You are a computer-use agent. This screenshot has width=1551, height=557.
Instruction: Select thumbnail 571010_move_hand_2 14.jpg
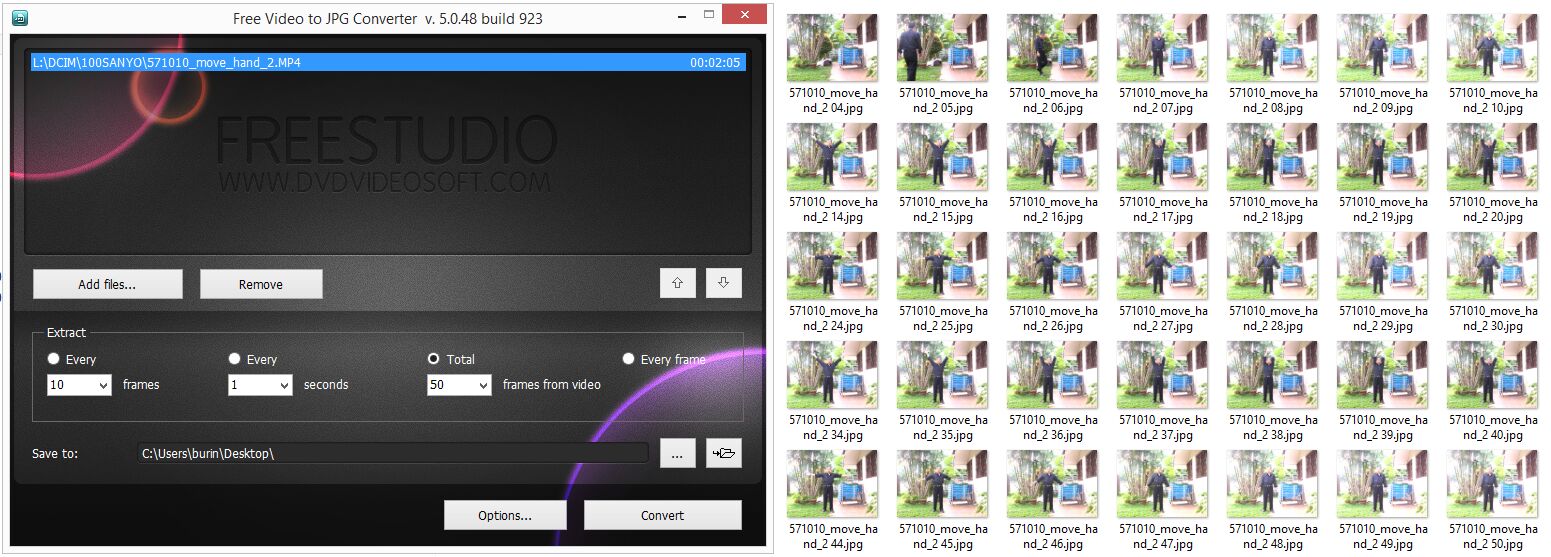click(833, 157)
